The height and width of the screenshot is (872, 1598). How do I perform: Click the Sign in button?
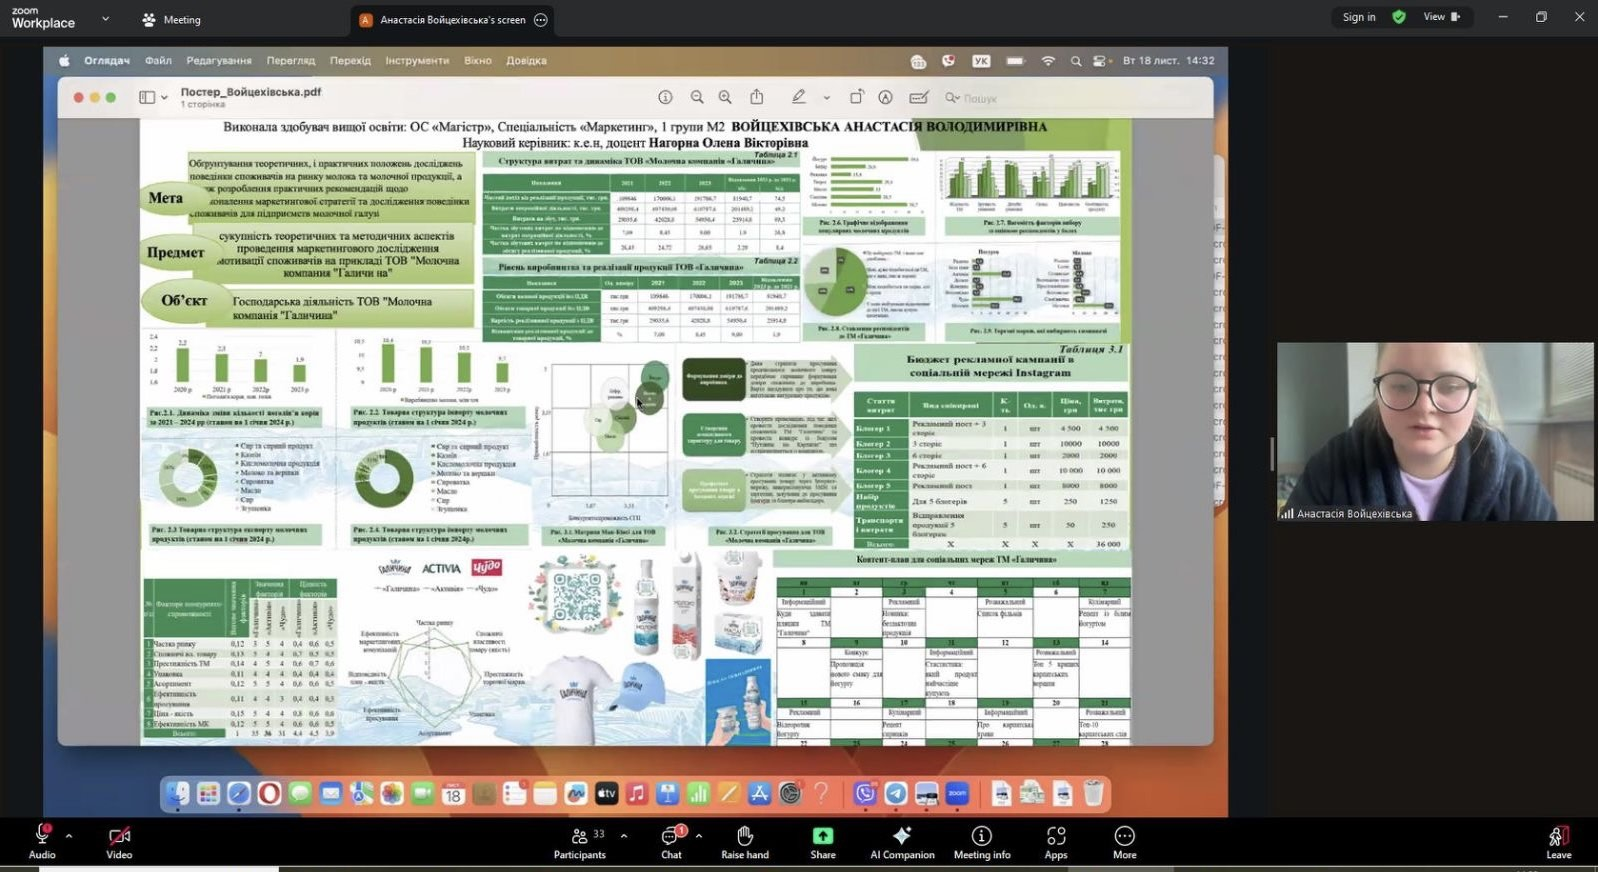click(x=1358, y=17)
